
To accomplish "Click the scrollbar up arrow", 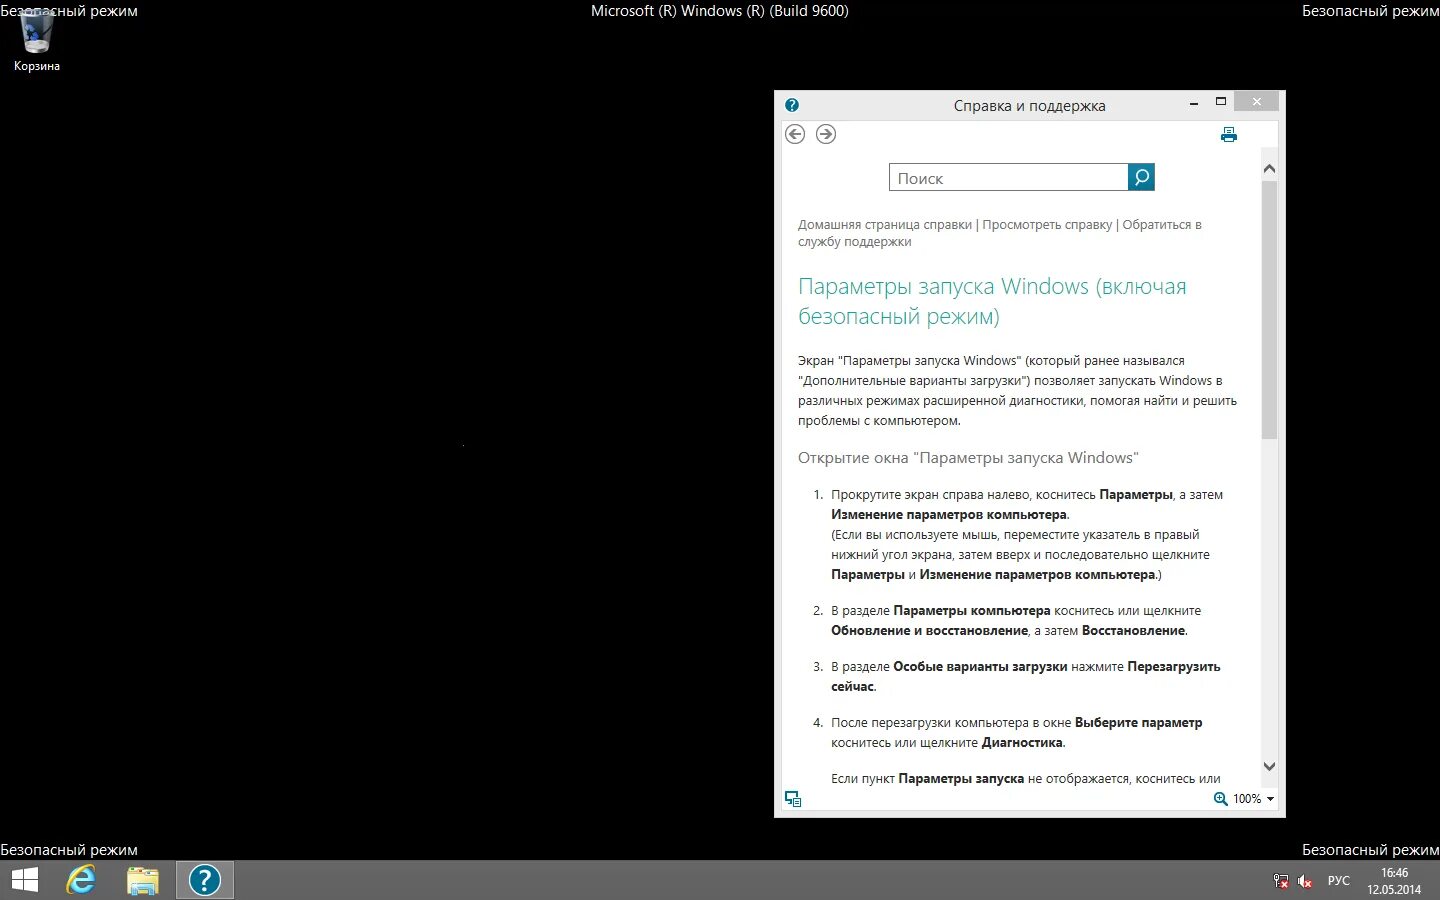I will click(1269, 168).
